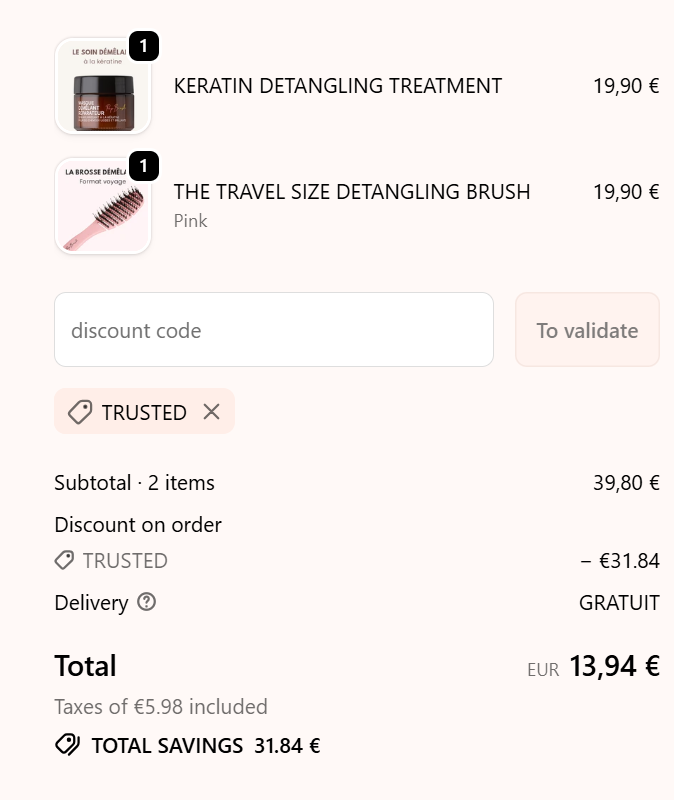Screen dimensions: 674x800
Task: Click the Subtotal 2 items label
Action: 134,483
